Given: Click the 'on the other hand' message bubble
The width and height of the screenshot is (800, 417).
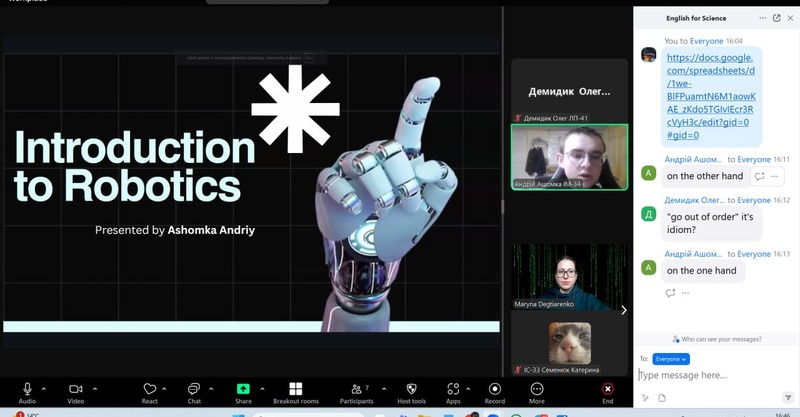Looking at the screenshot, I should point(705,176).
